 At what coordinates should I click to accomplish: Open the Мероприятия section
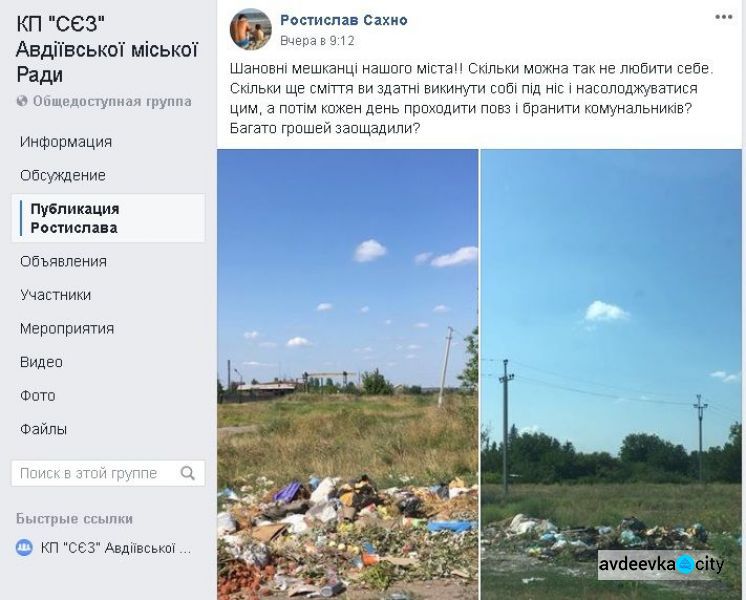(x=67, y=328)
